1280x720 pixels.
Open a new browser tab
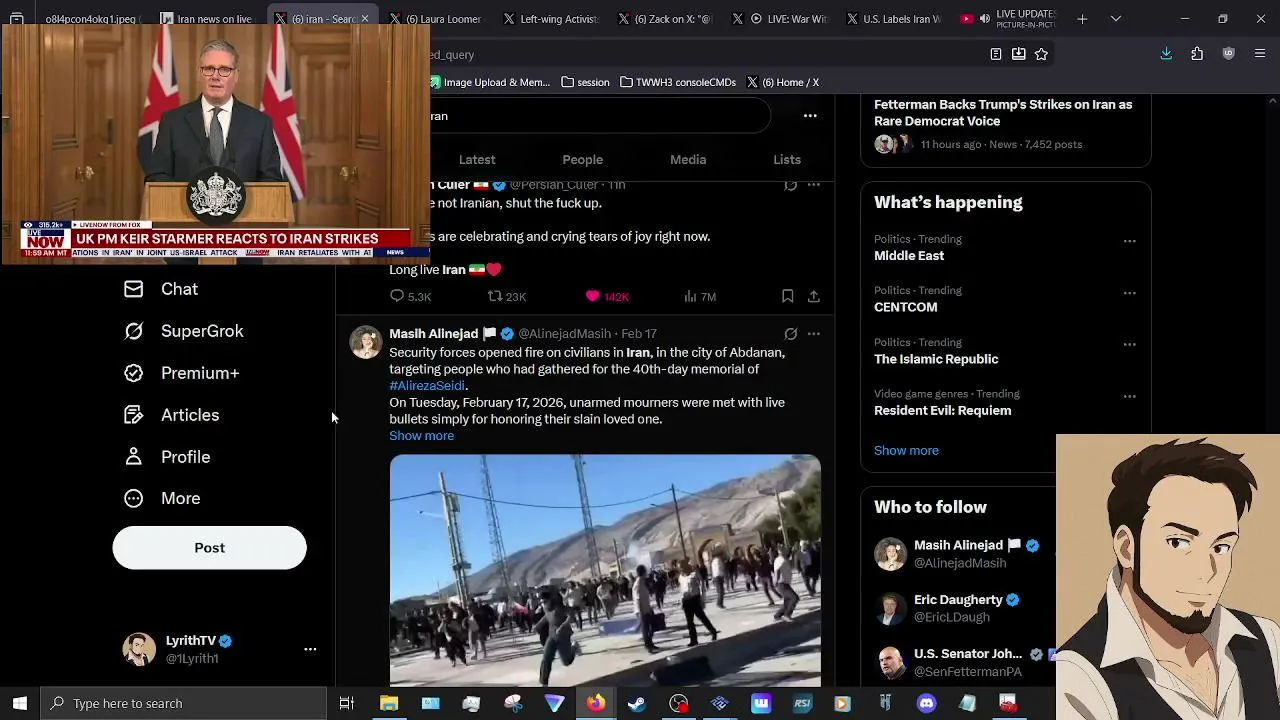coord(1082,19)
